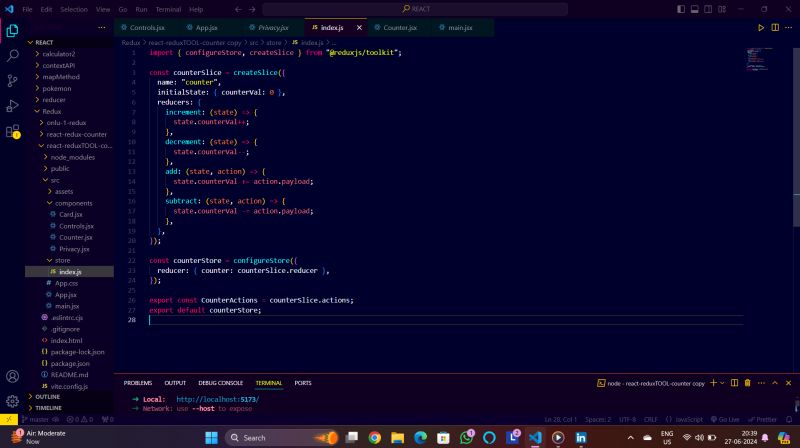Open terminal panel more actions ellipsis
This screenshot has width=800, height=448.
pyautogui.click(x=761, y=383)
